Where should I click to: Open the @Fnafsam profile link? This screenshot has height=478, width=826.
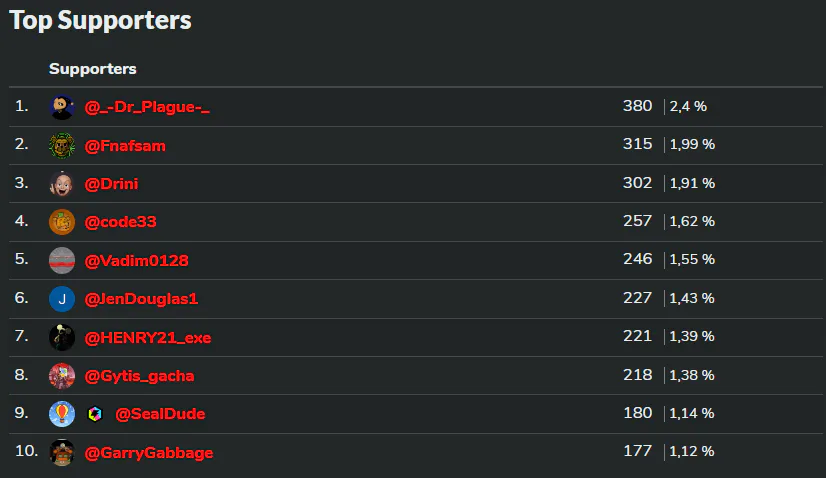pyautogui.click(x=125, y=146)
